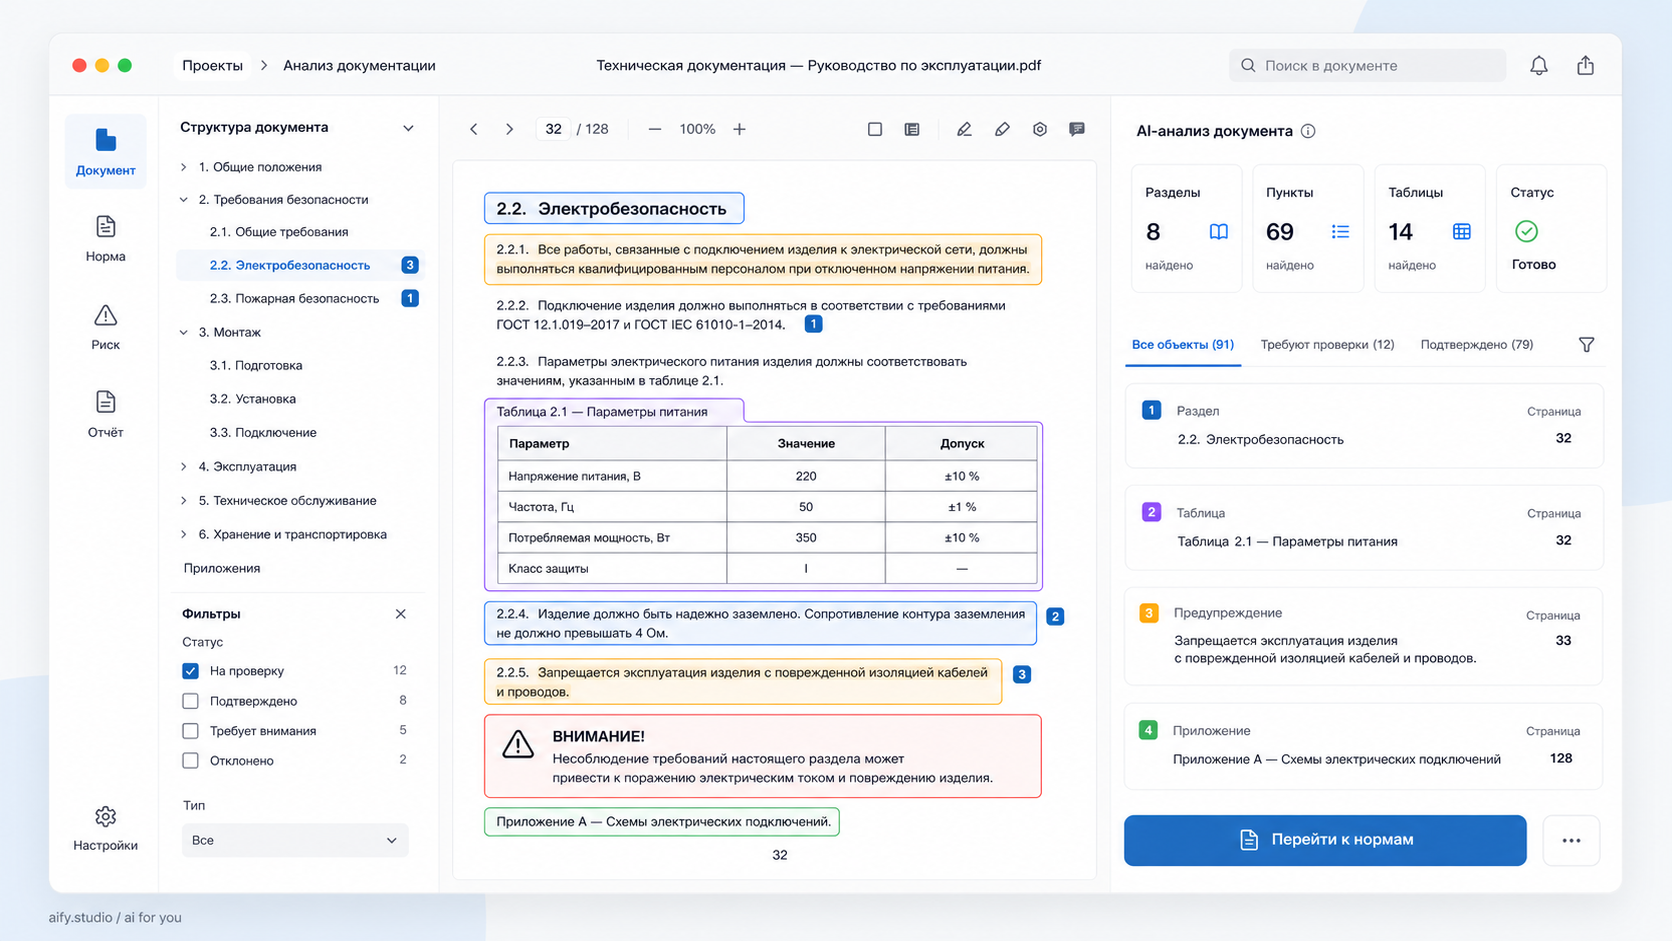Open the Предупреждение object card

tap(1364, 636)
